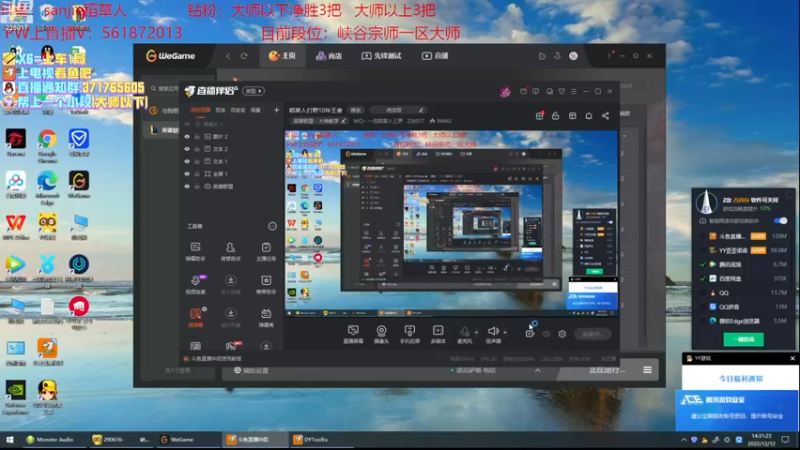The height and width of the screenshot is (450, 800).
Task: Open the 主播任务 tool icon
Action: (x=266, y=251)
